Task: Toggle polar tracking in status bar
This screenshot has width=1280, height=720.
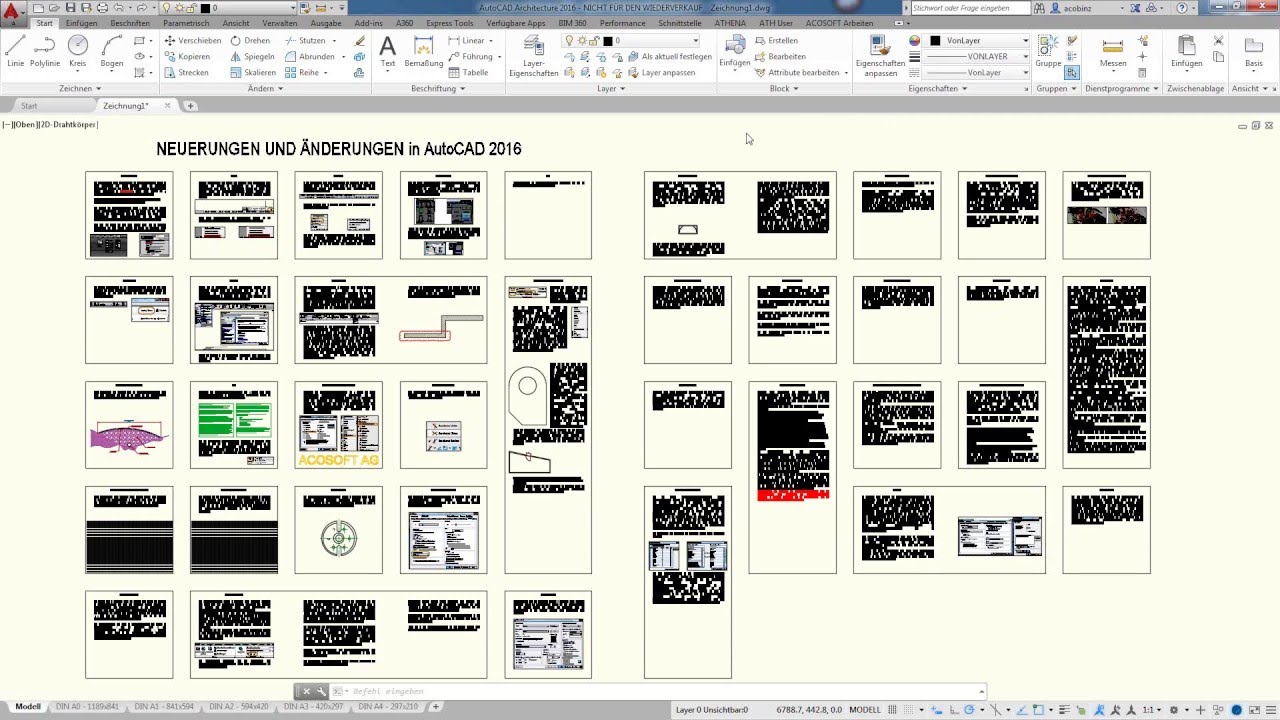Action: [970, 709]
